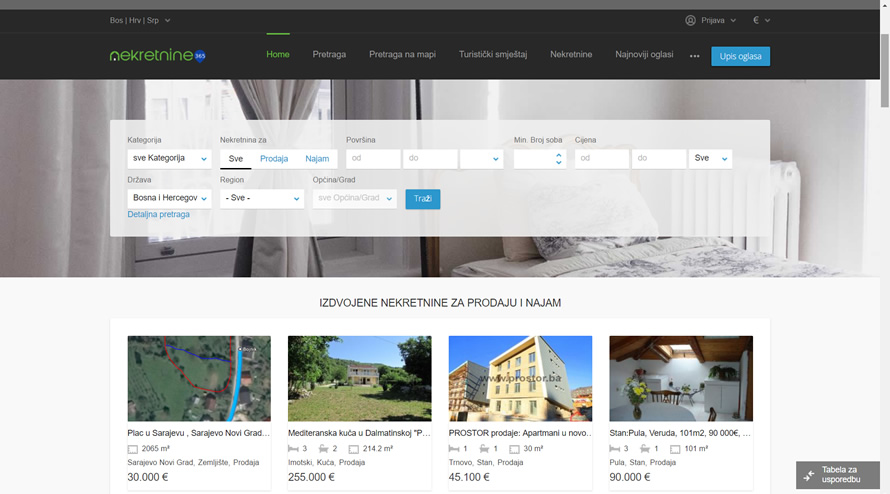The image size is (890, 494).
Task: Open the Prijava user account menu
Action: 710,20
